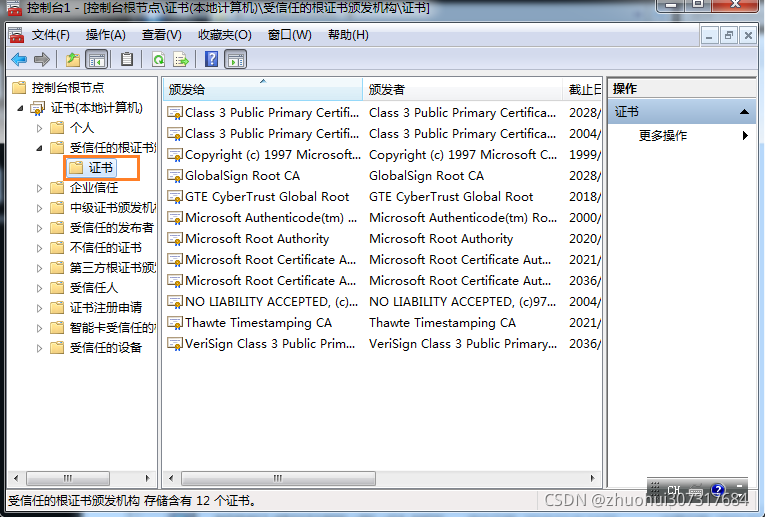Select the GlobalSign Root CA certificate icon

pos(175,176)
